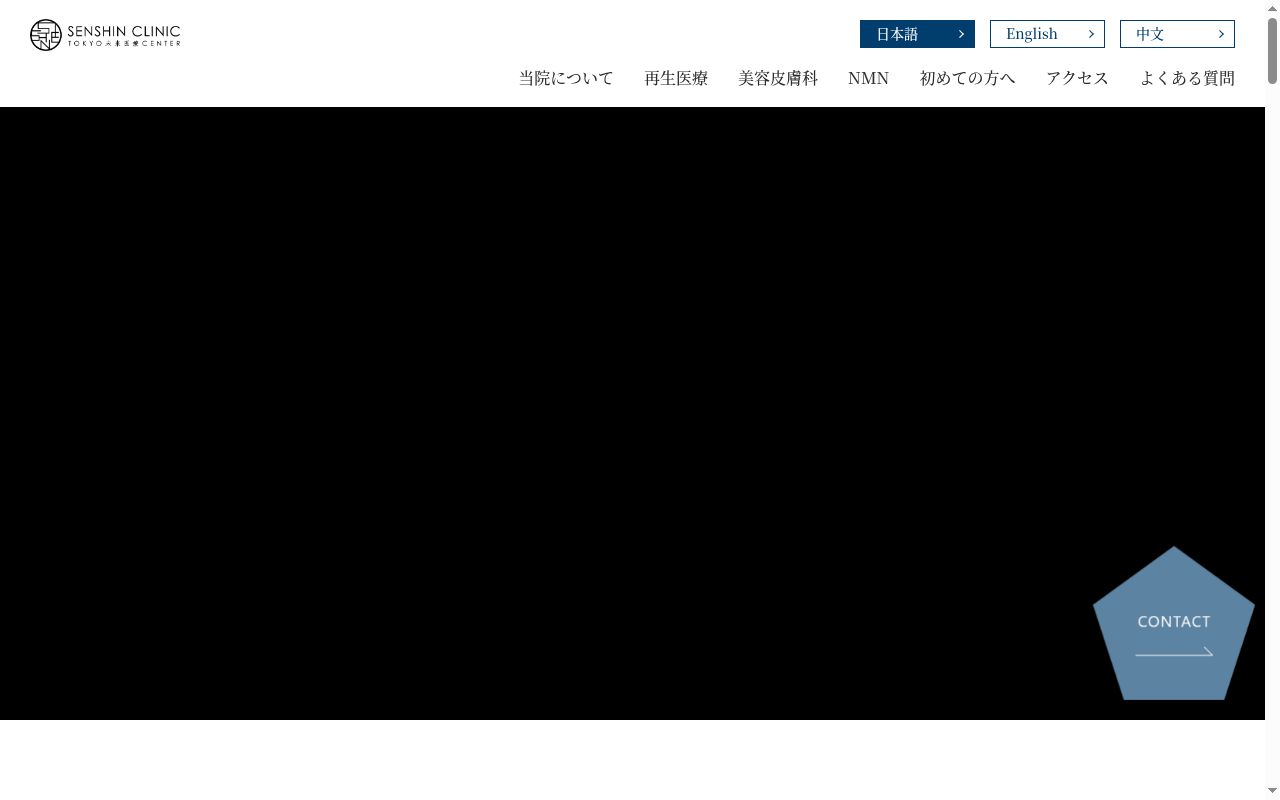
Task: Open NMN menu item
Action: click(868, 78)
